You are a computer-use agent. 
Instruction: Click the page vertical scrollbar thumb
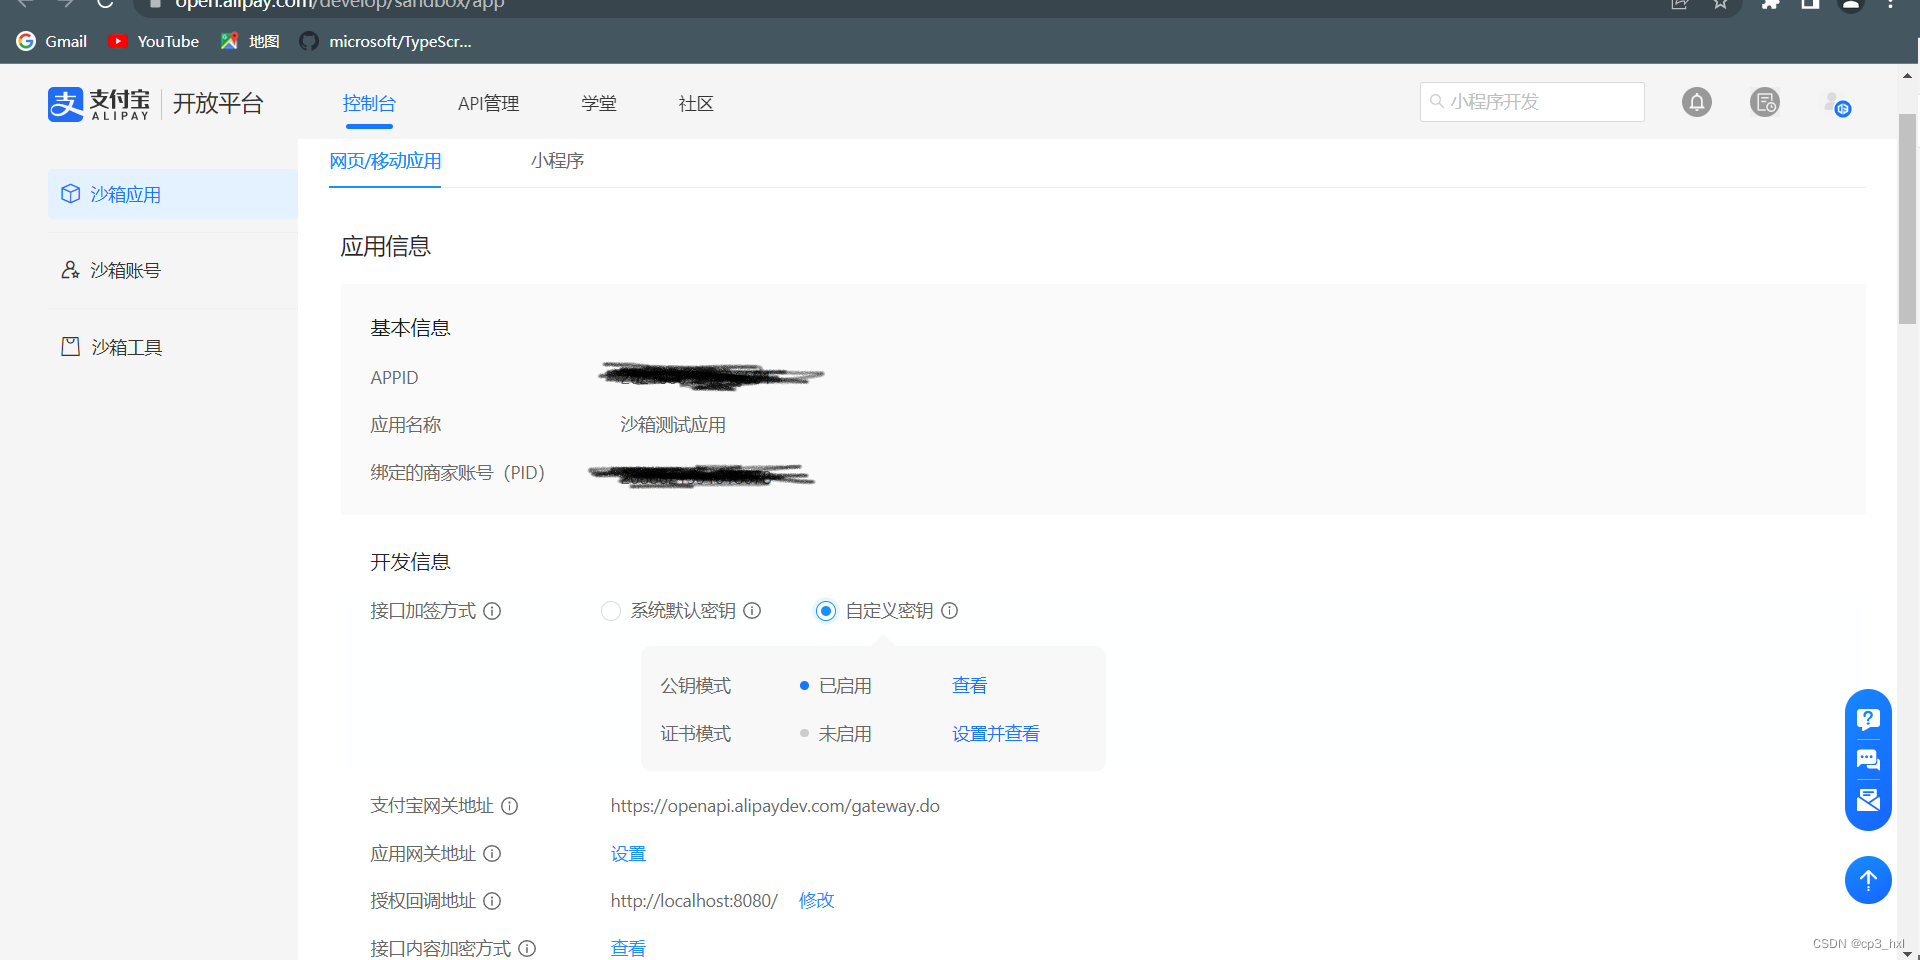tap(1908, 219)
